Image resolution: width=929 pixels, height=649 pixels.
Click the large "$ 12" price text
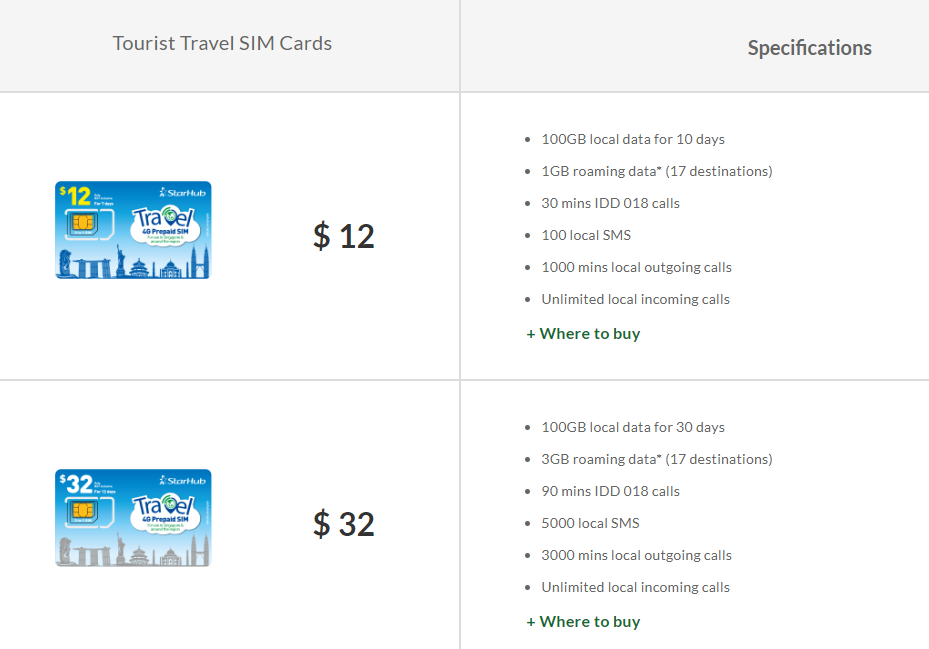(x=343, y=237)
